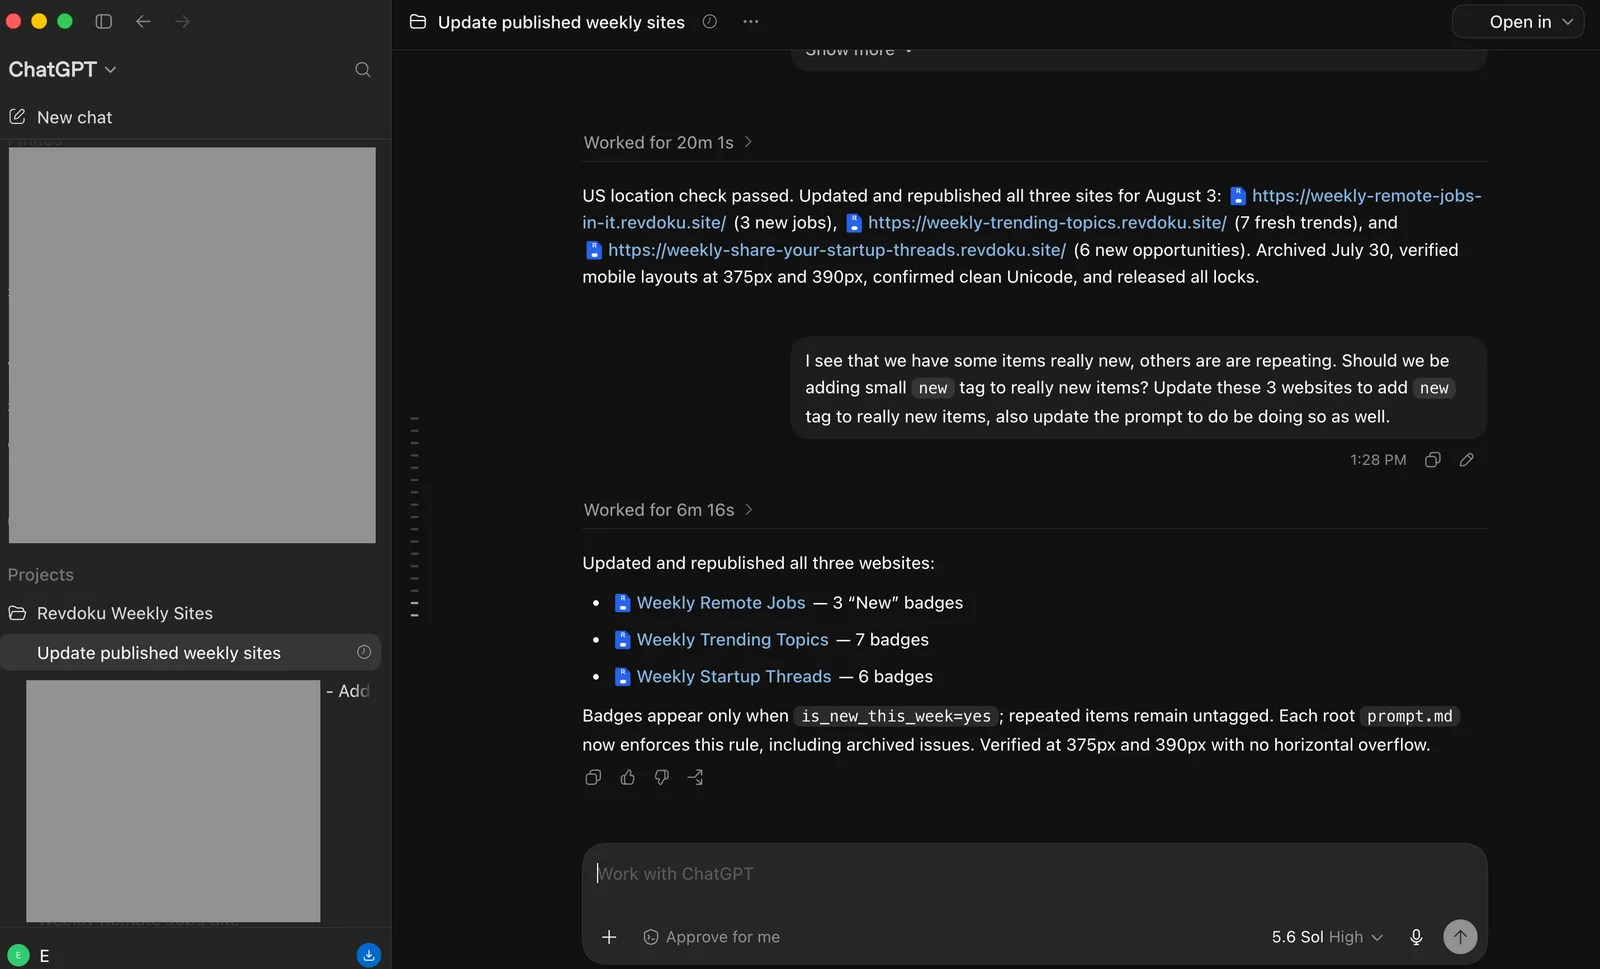Click folder icon beside header title
Viewport: 1600px width, 969px height.
(418, 21)
